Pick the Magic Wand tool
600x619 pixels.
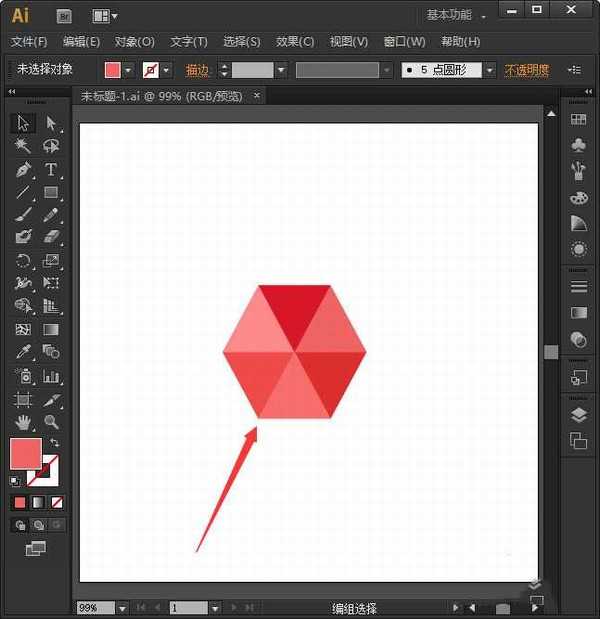(23, 147)
